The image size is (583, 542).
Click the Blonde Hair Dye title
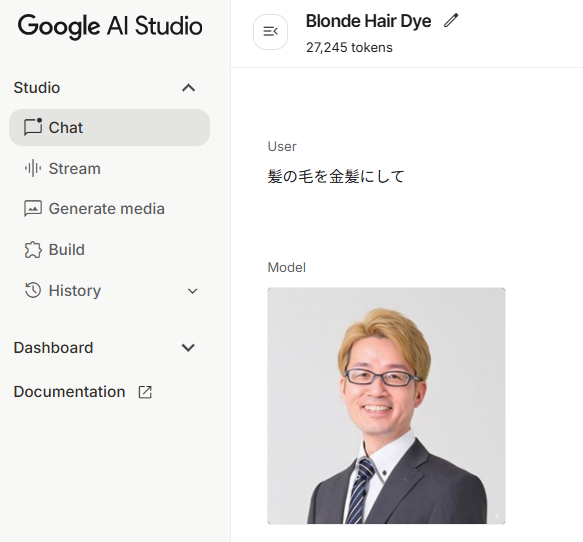(x=368, y=21)
